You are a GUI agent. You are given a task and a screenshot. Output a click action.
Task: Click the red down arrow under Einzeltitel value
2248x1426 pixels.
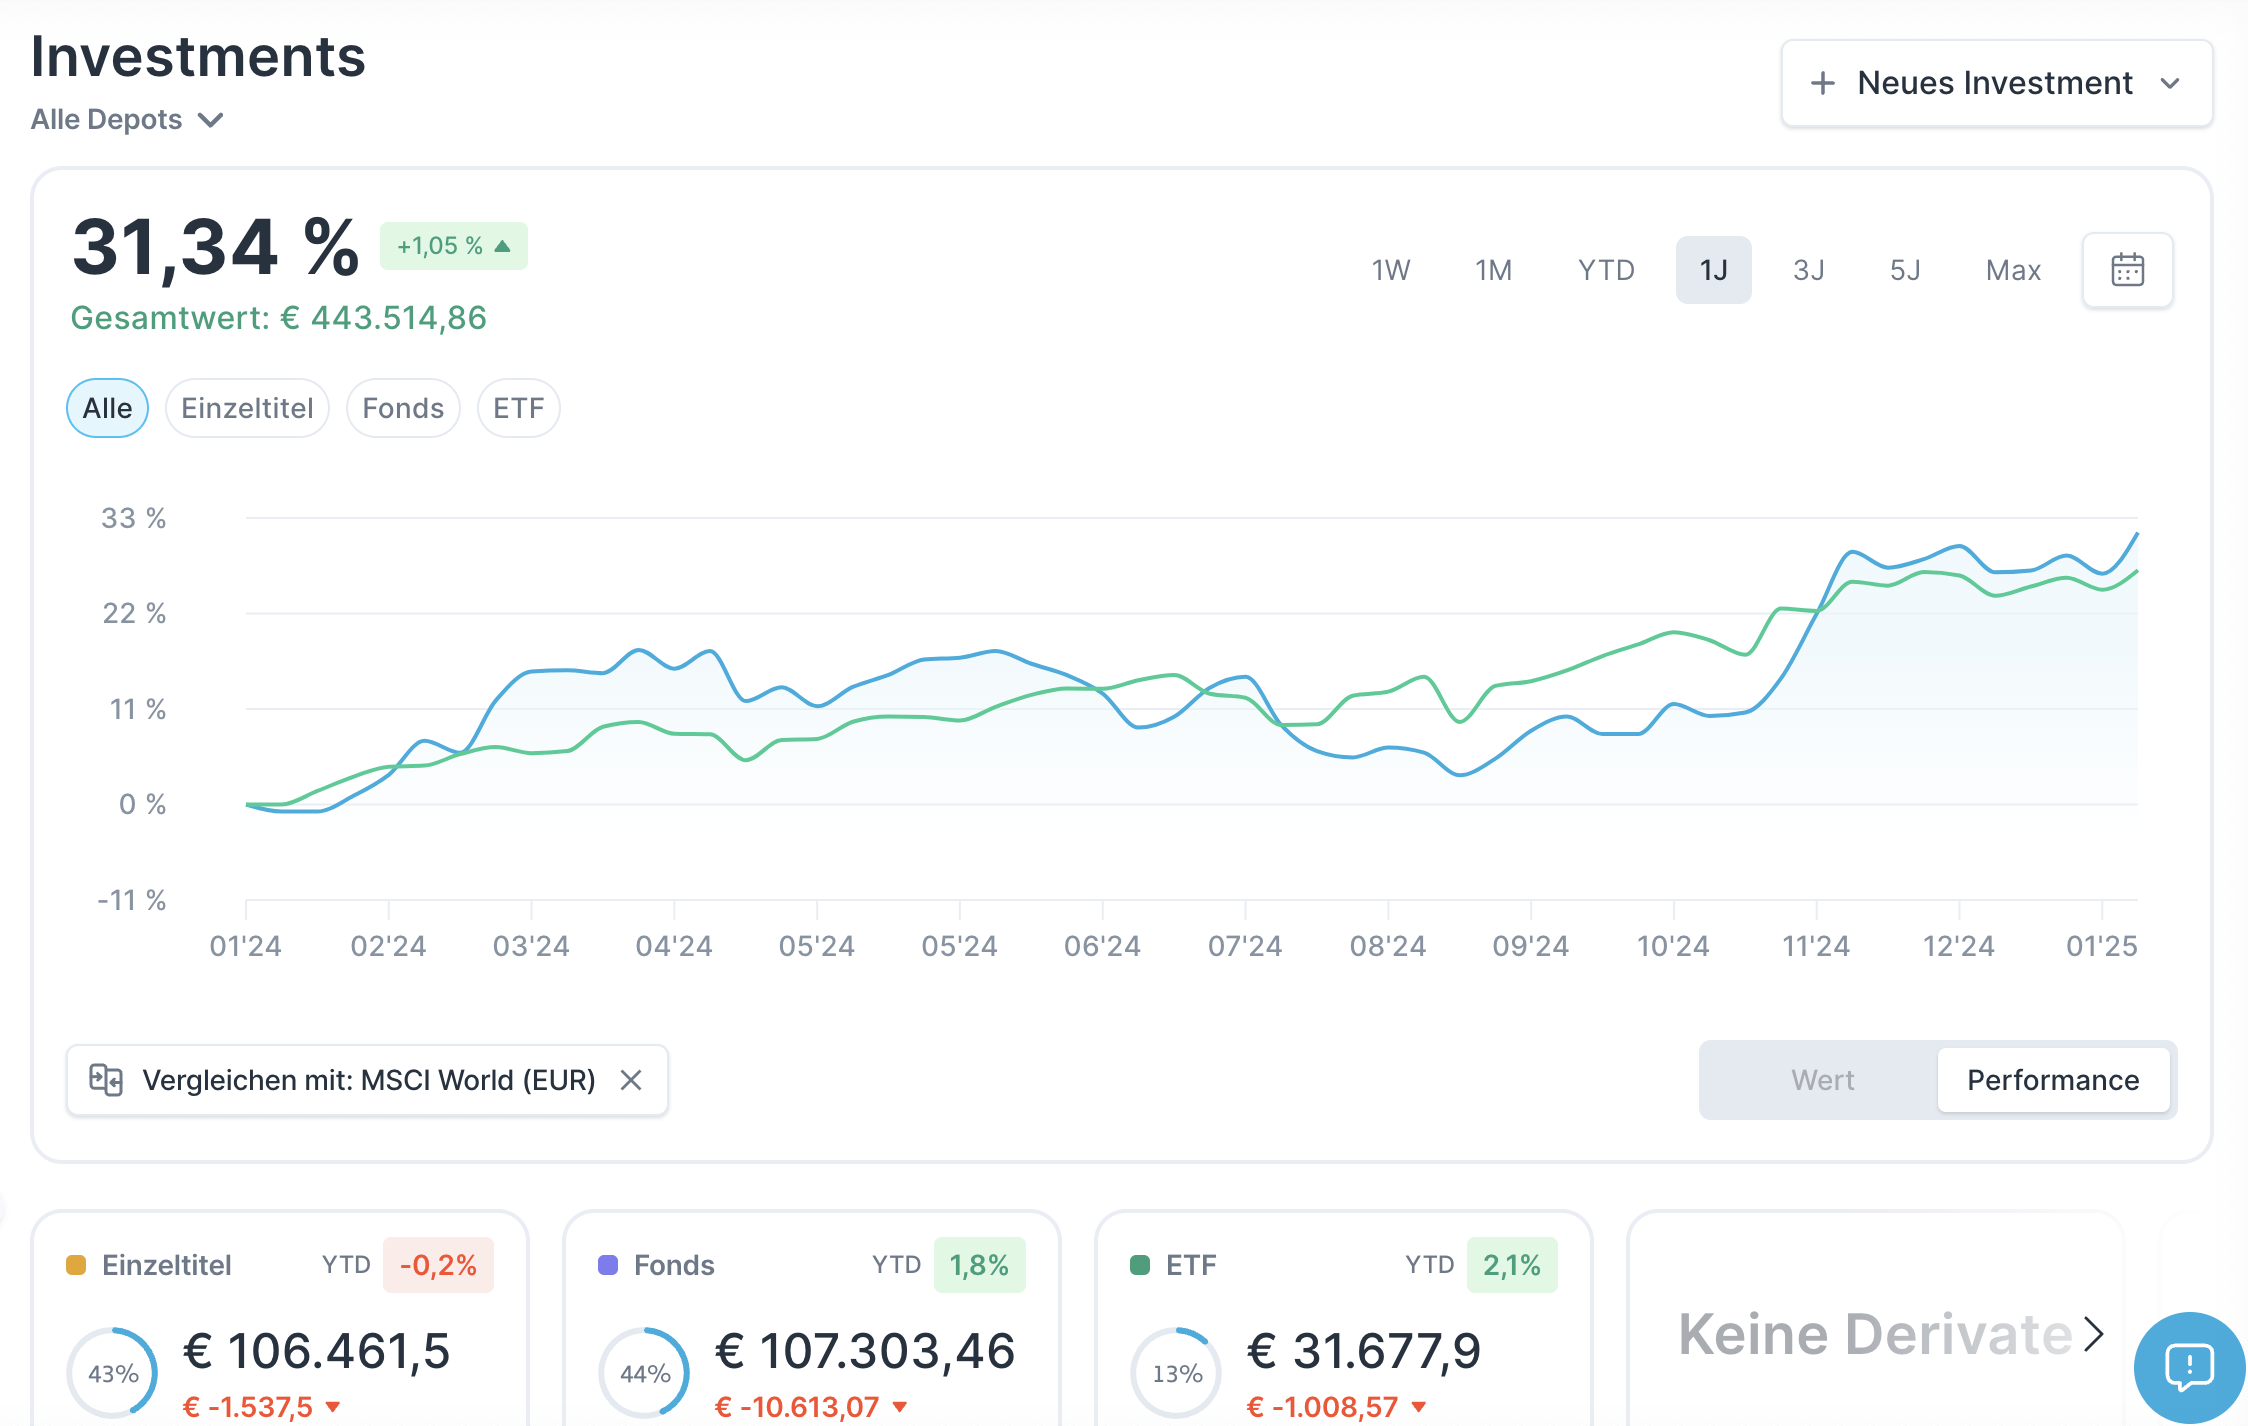(x=333, y=1407)
